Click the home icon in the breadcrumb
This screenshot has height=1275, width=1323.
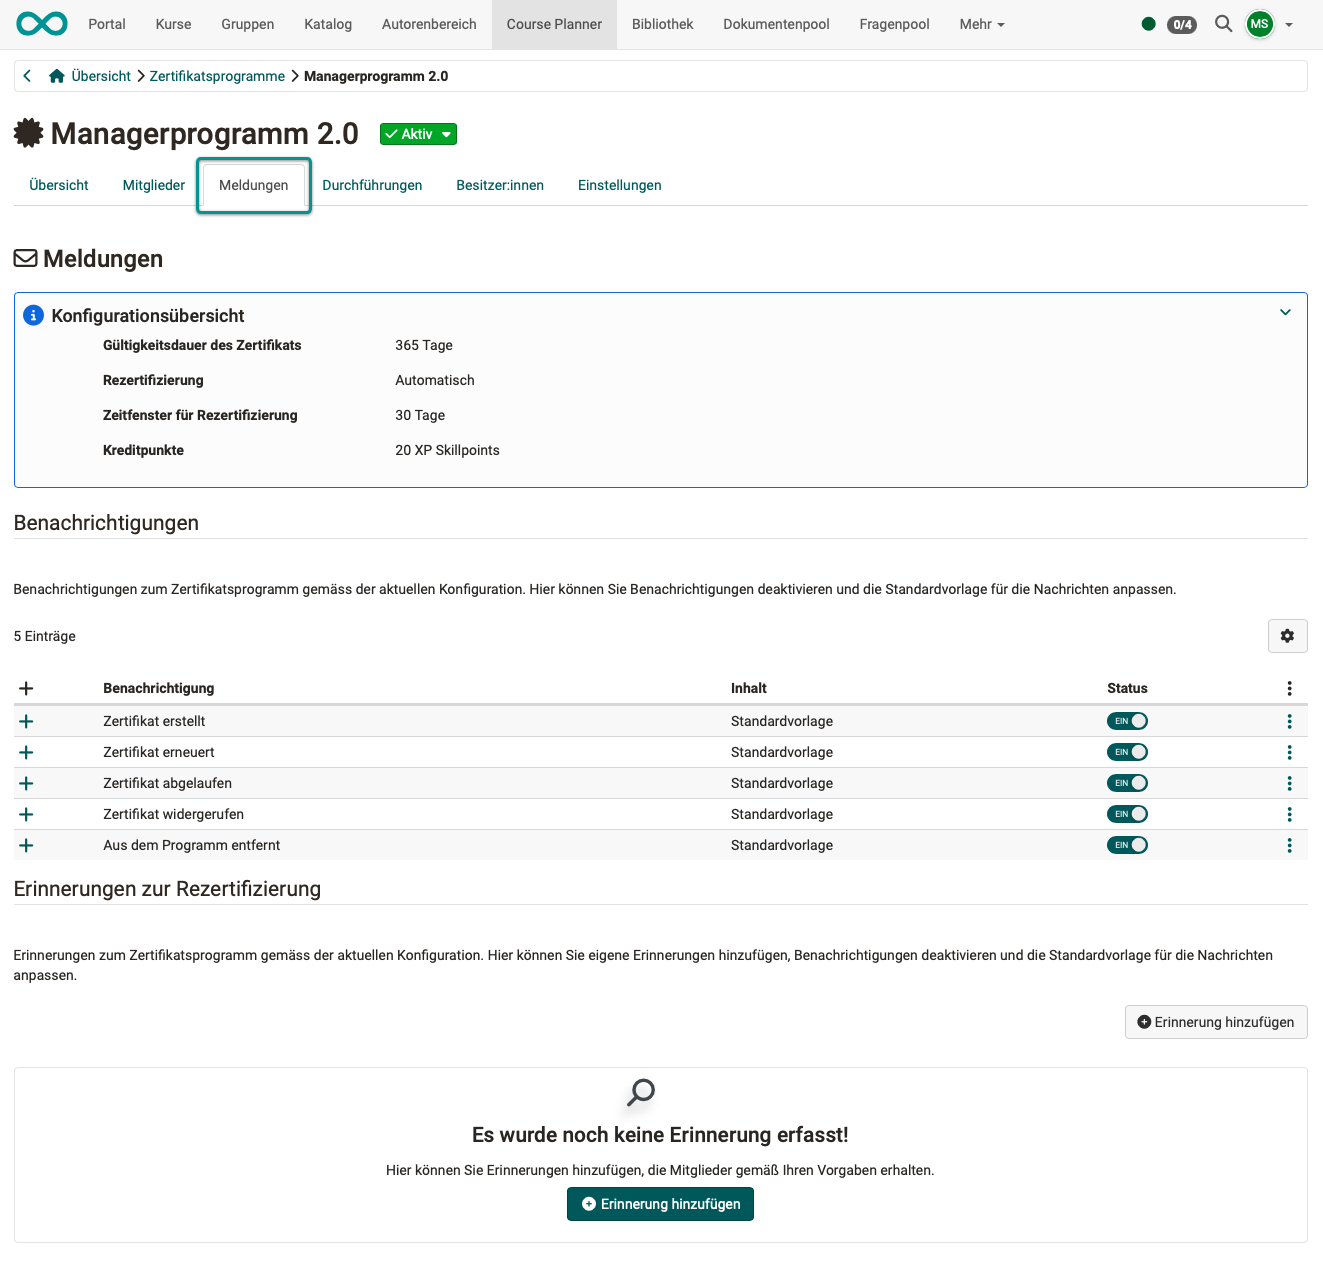pos(57,75)
